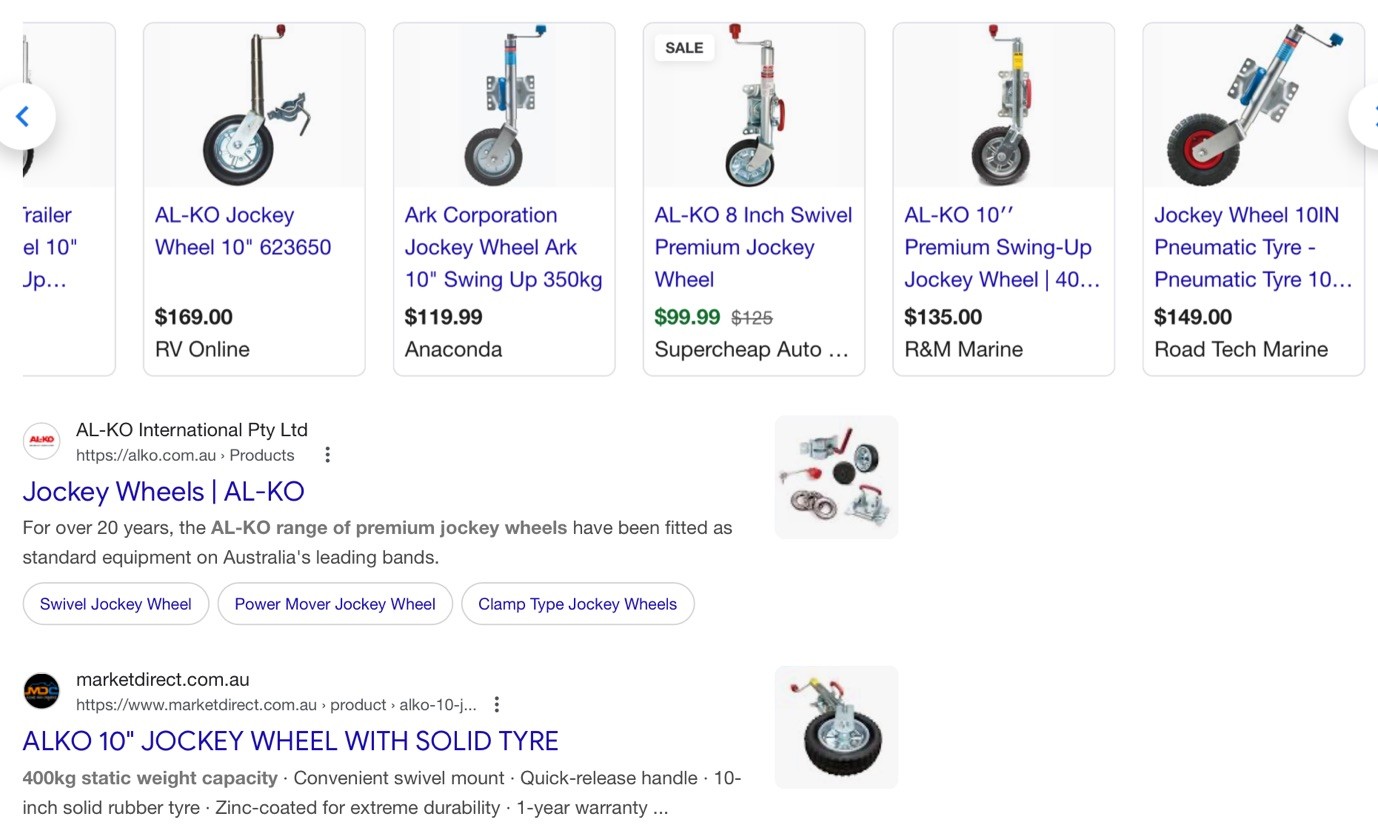This screenshot has height=826, width=1378.
Task: Select the Power Mover Jockey Wheel chip
Action: pos(335,604)
